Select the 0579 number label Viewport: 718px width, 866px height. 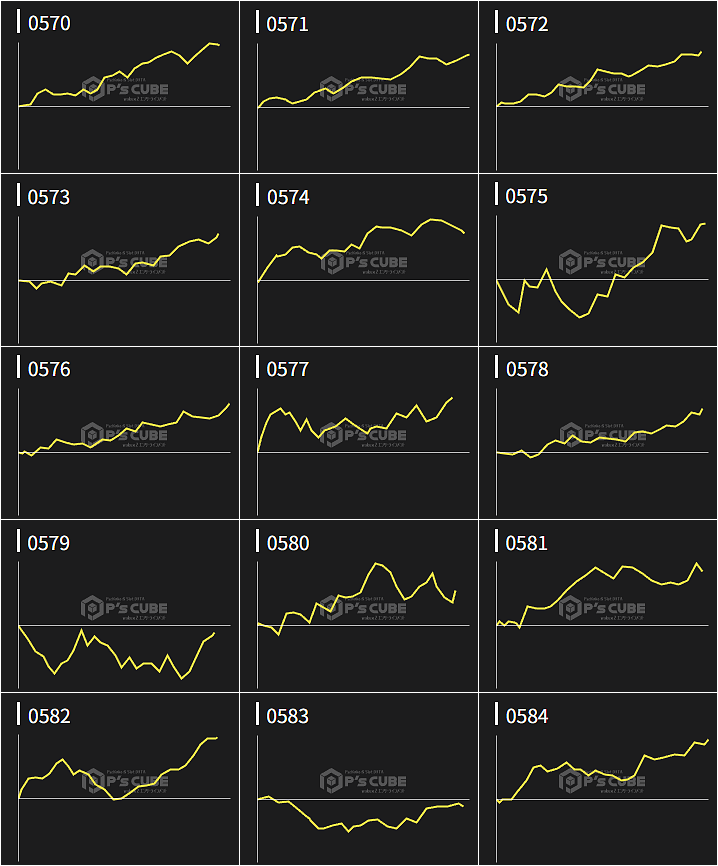pyautogui.click(x=49, y=543)
